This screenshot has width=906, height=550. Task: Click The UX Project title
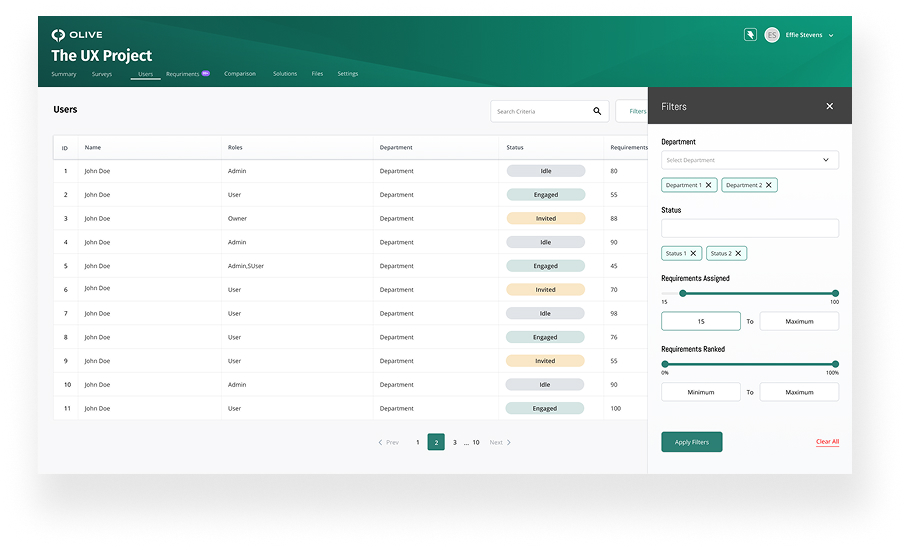click(x=102, y=55)
